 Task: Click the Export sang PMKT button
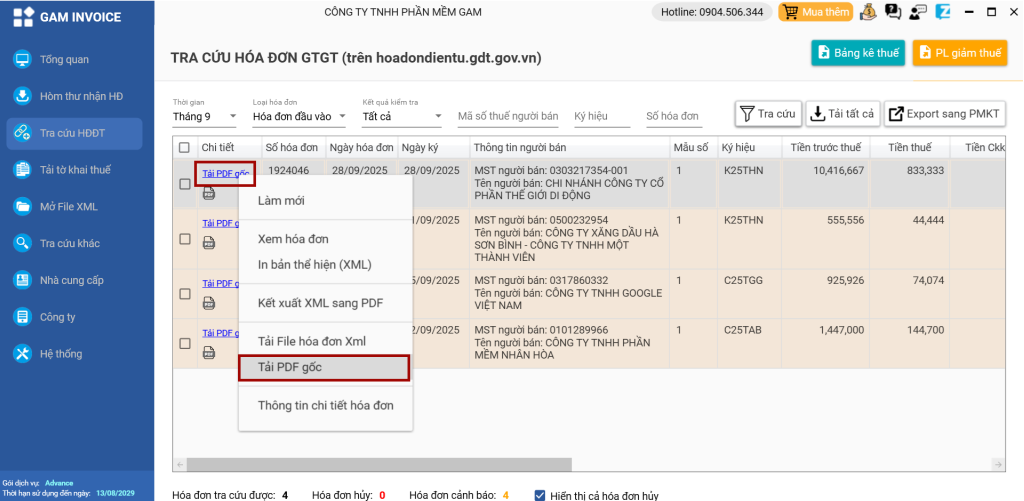coord(944,114)
